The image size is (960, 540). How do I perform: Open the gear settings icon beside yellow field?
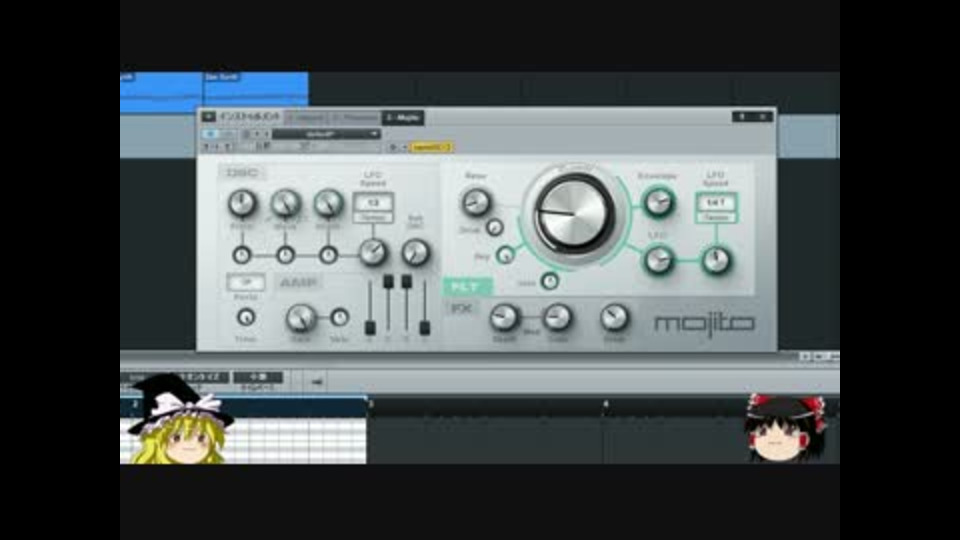point(393,147)
